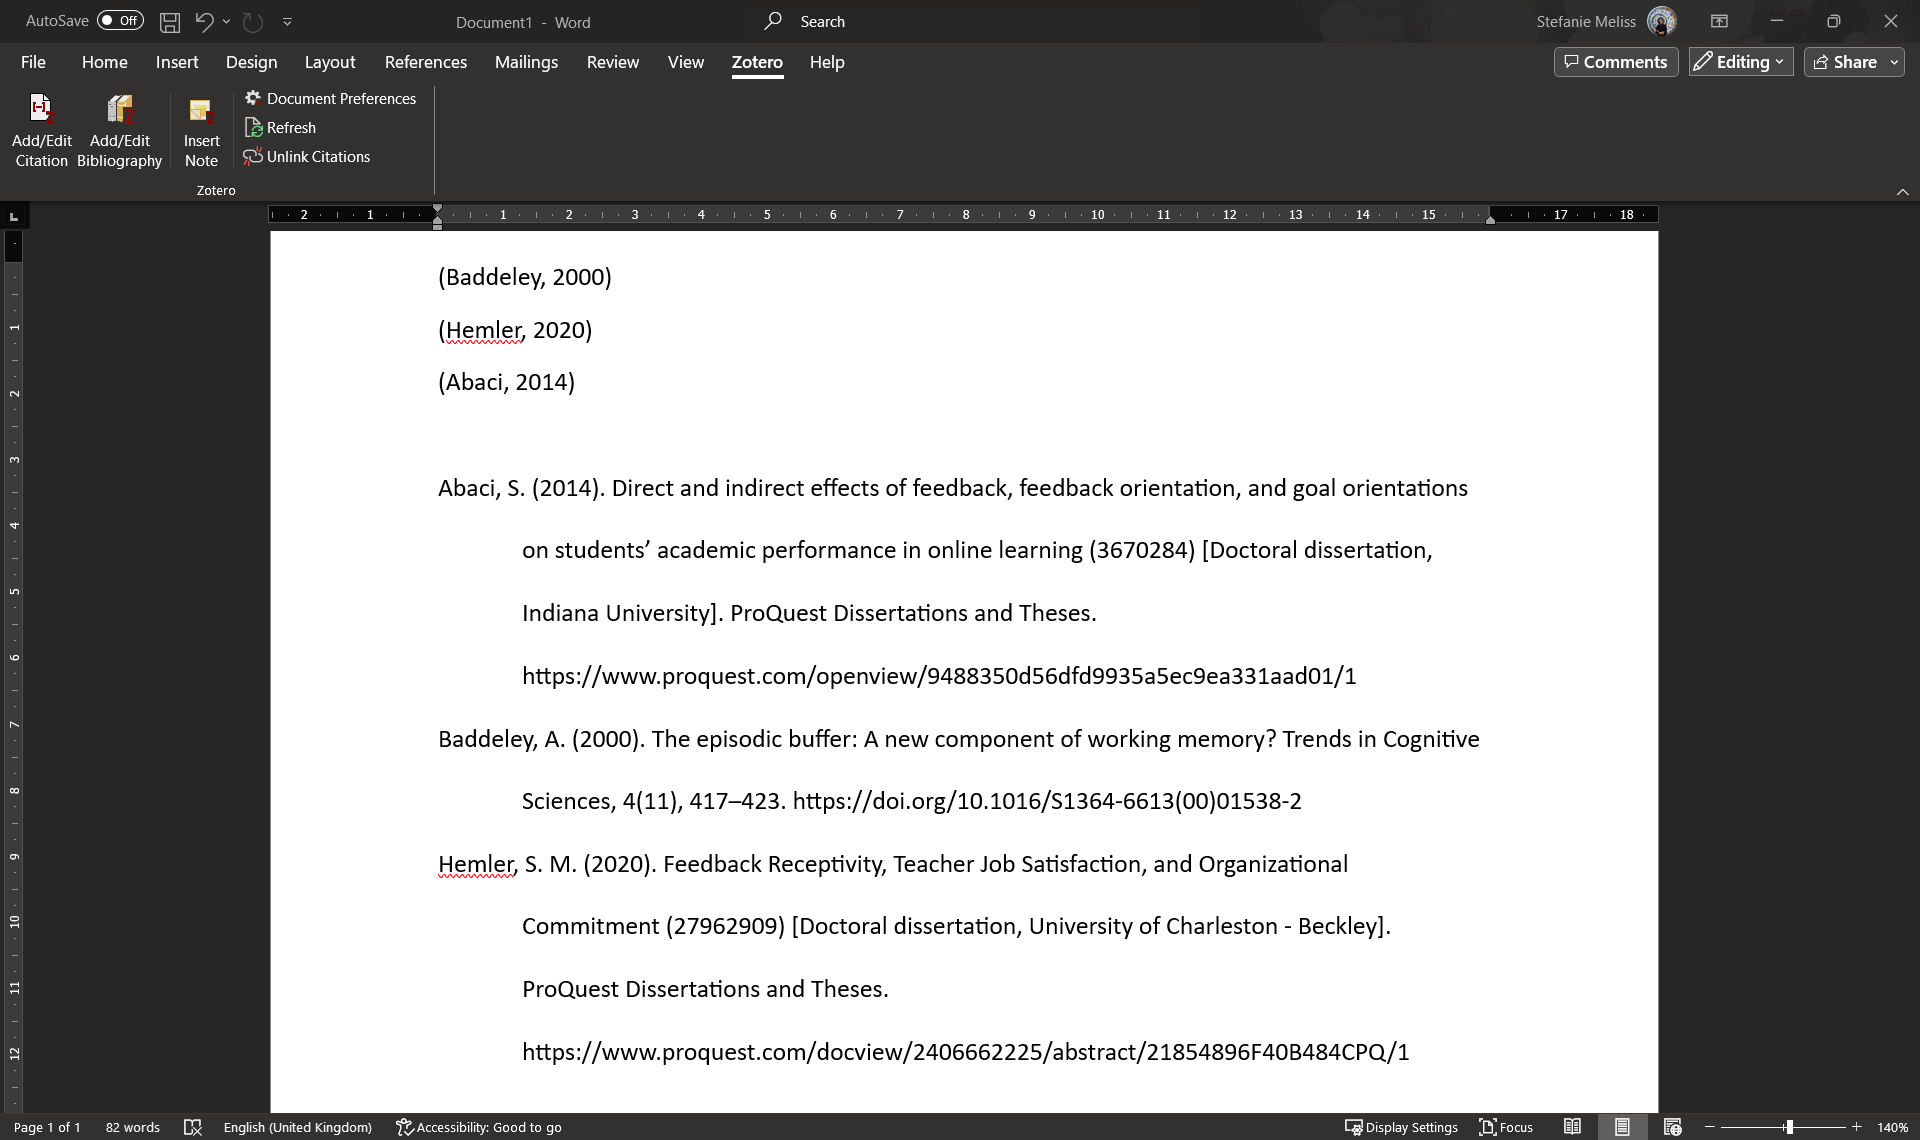Switch to Read Mode view
The width and height of the screenshot is (1920, 1140).
click(1572, 1127)
